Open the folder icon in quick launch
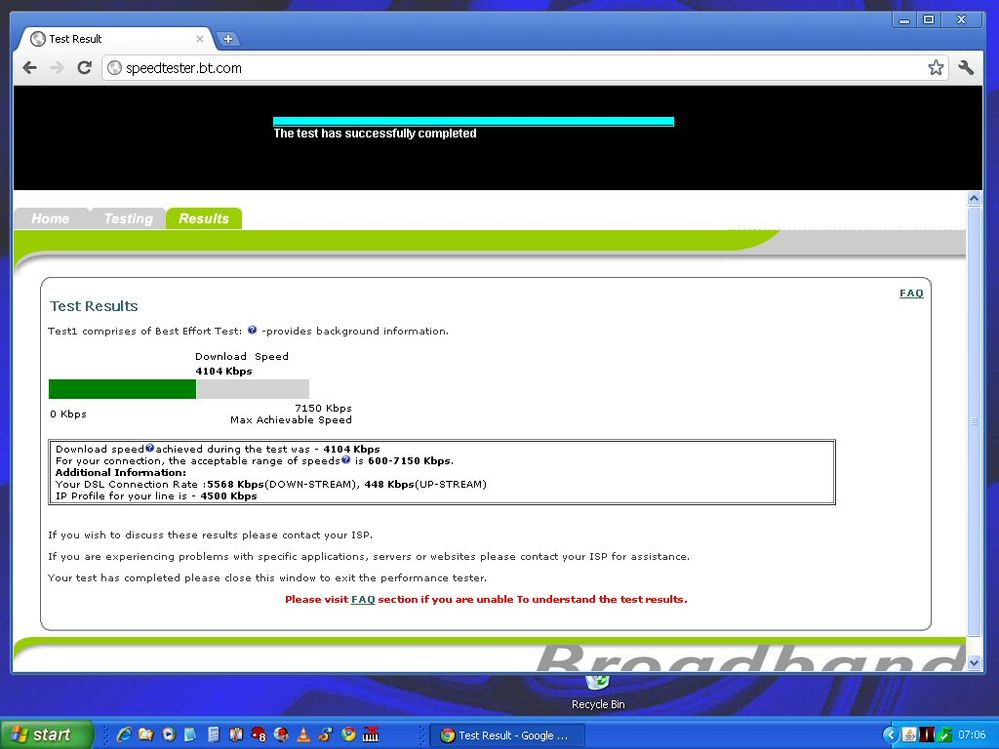Screen dimensions: 999x749 point(146,734)
